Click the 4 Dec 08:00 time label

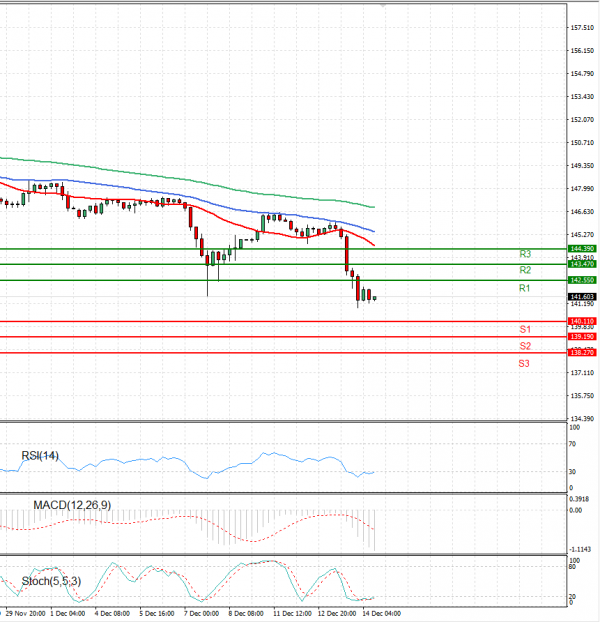112,613
